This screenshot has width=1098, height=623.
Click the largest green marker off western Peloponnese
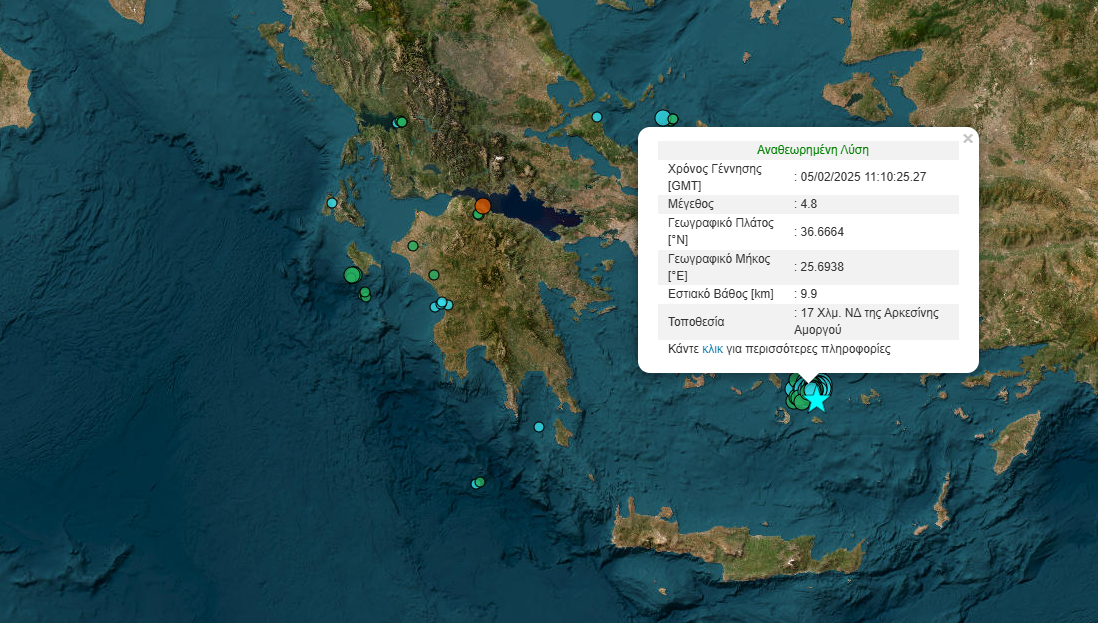point(352,275)
